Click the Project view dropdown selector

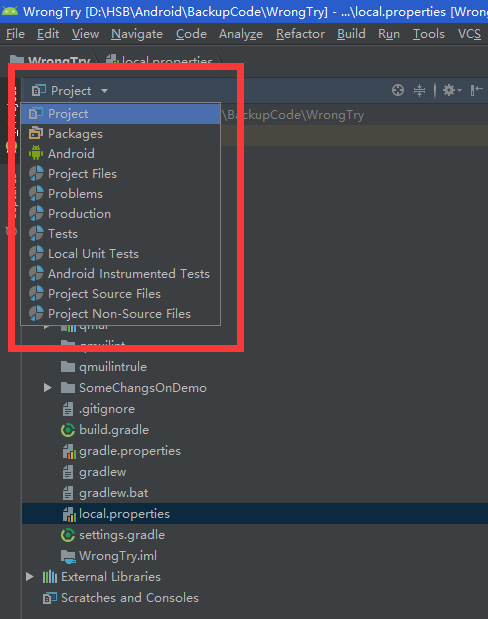[70, 91]
